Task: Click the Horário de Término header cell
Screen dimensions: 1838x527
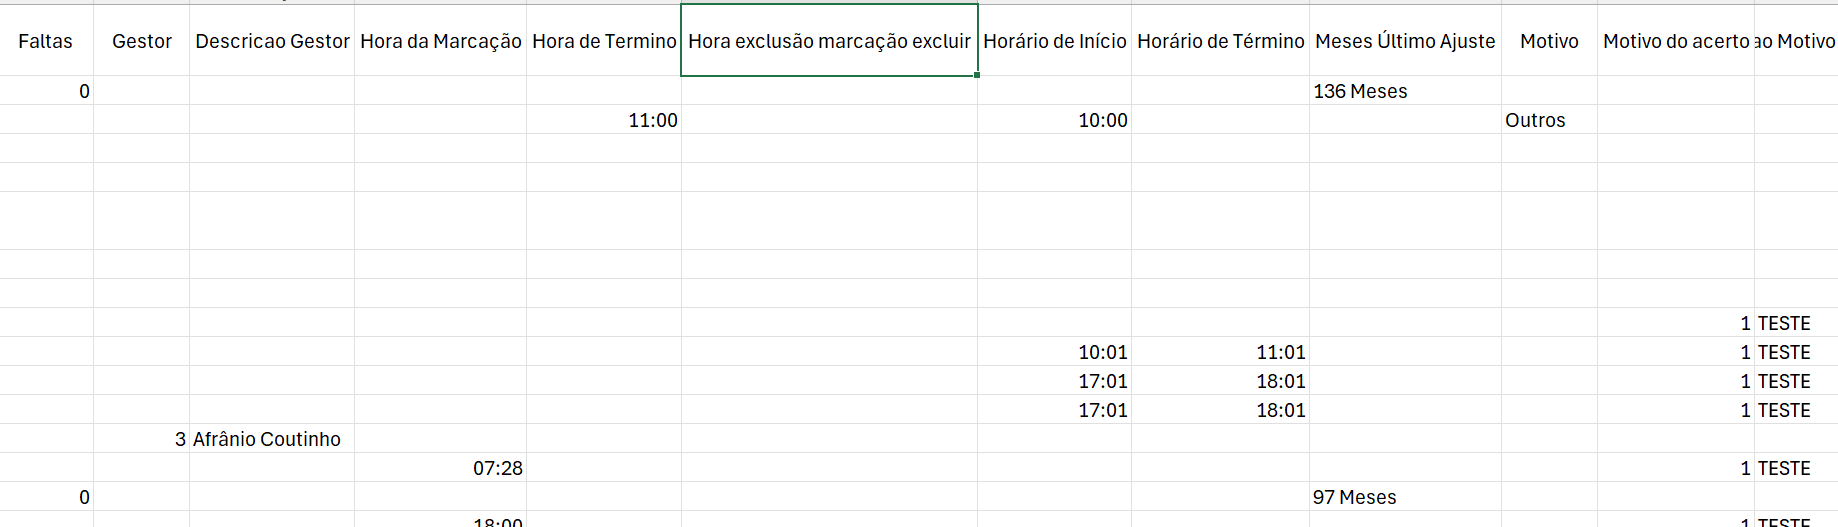Action: [x=1220, y=41]
